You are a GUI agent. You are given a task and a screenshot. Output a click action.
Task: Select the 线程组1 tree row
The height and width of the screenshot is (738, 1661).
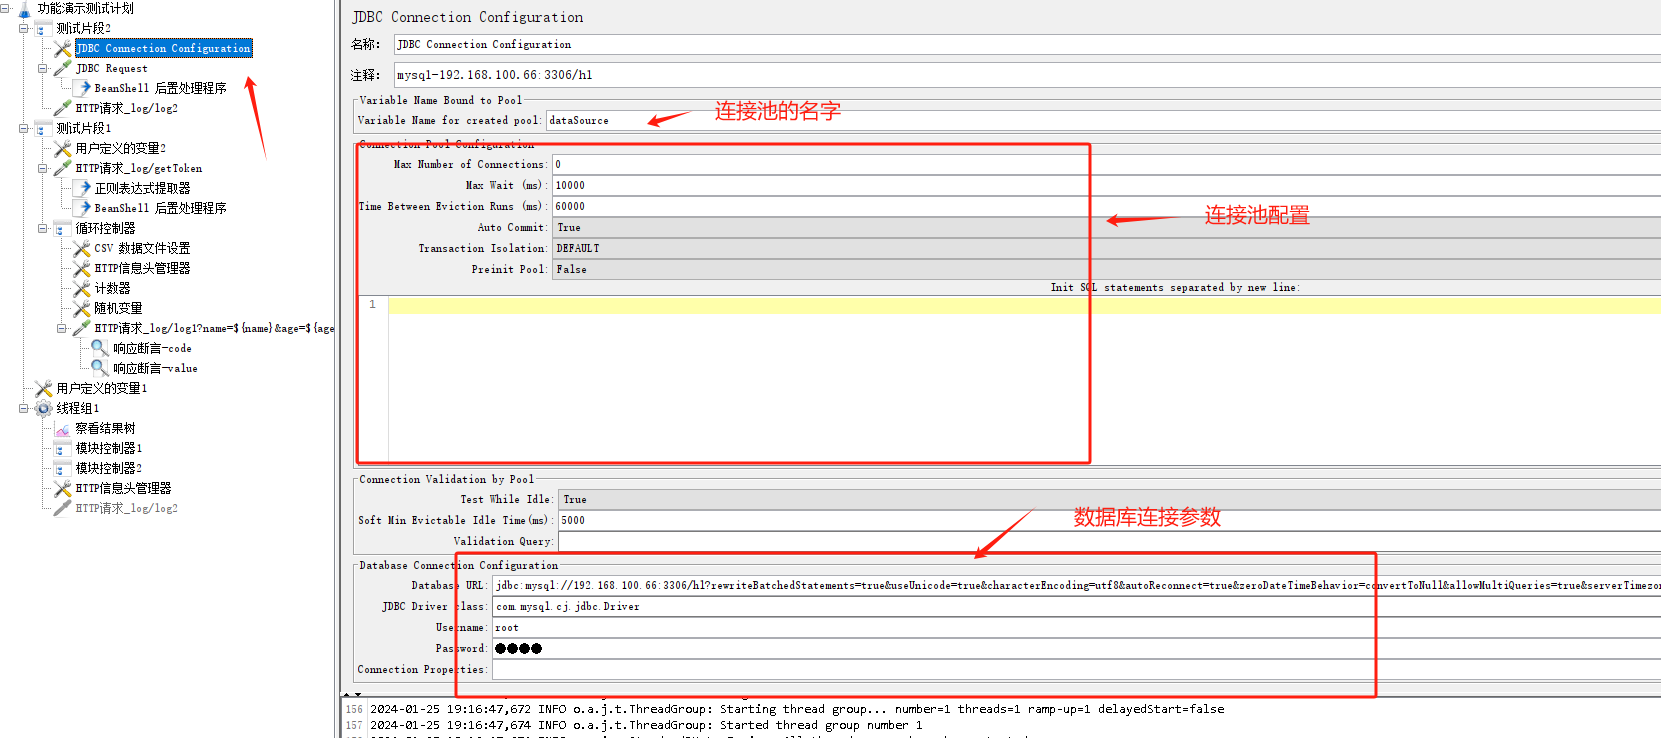coord(78,408)
